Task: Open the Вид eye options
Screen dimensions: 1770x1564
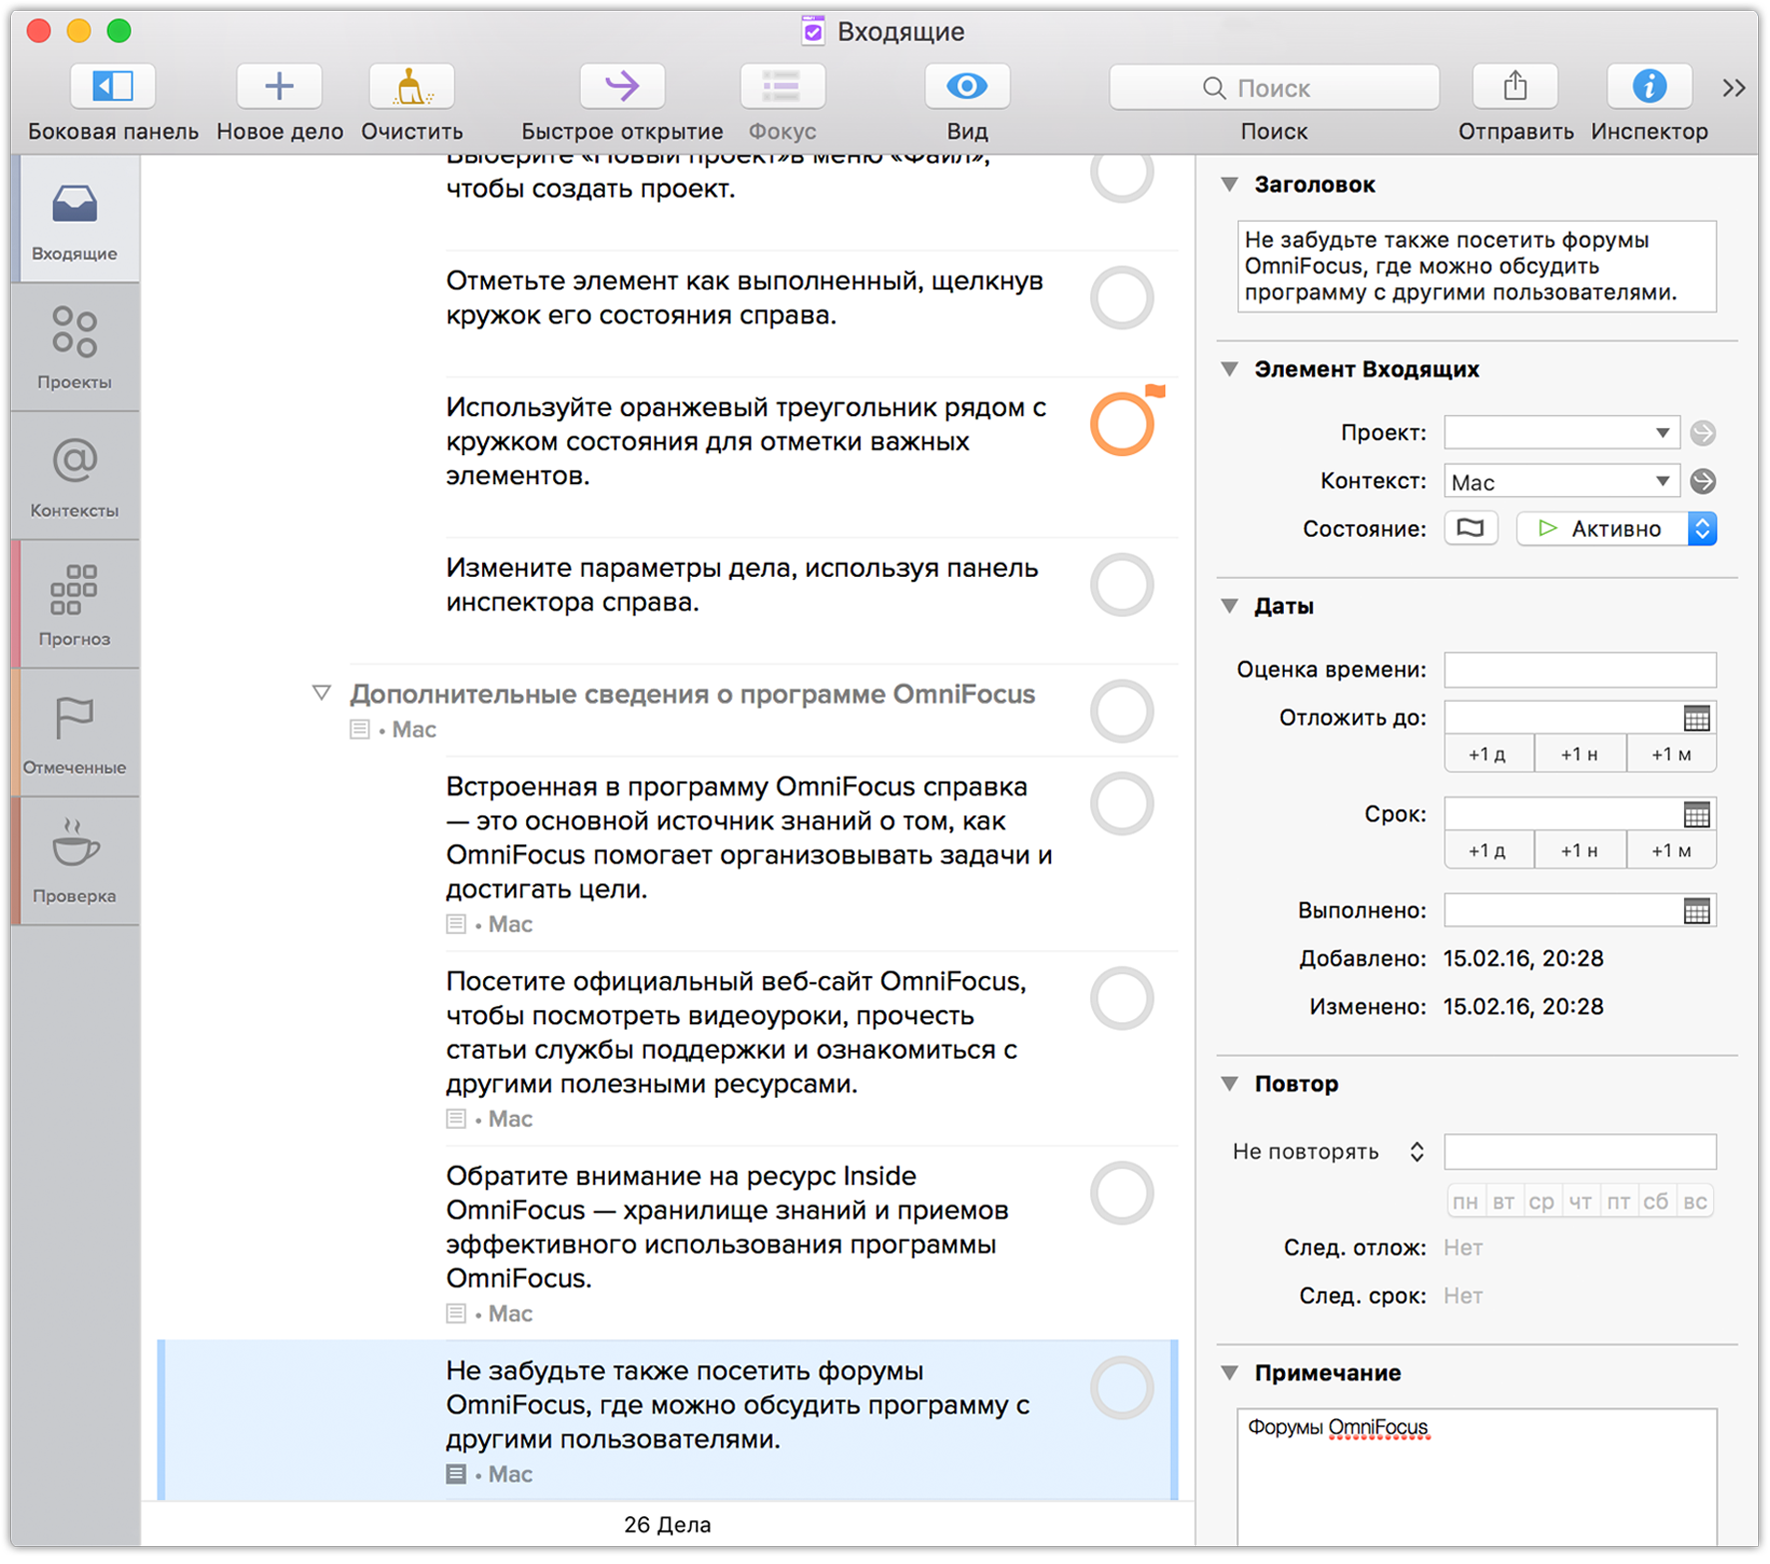Action: [967, 87]
